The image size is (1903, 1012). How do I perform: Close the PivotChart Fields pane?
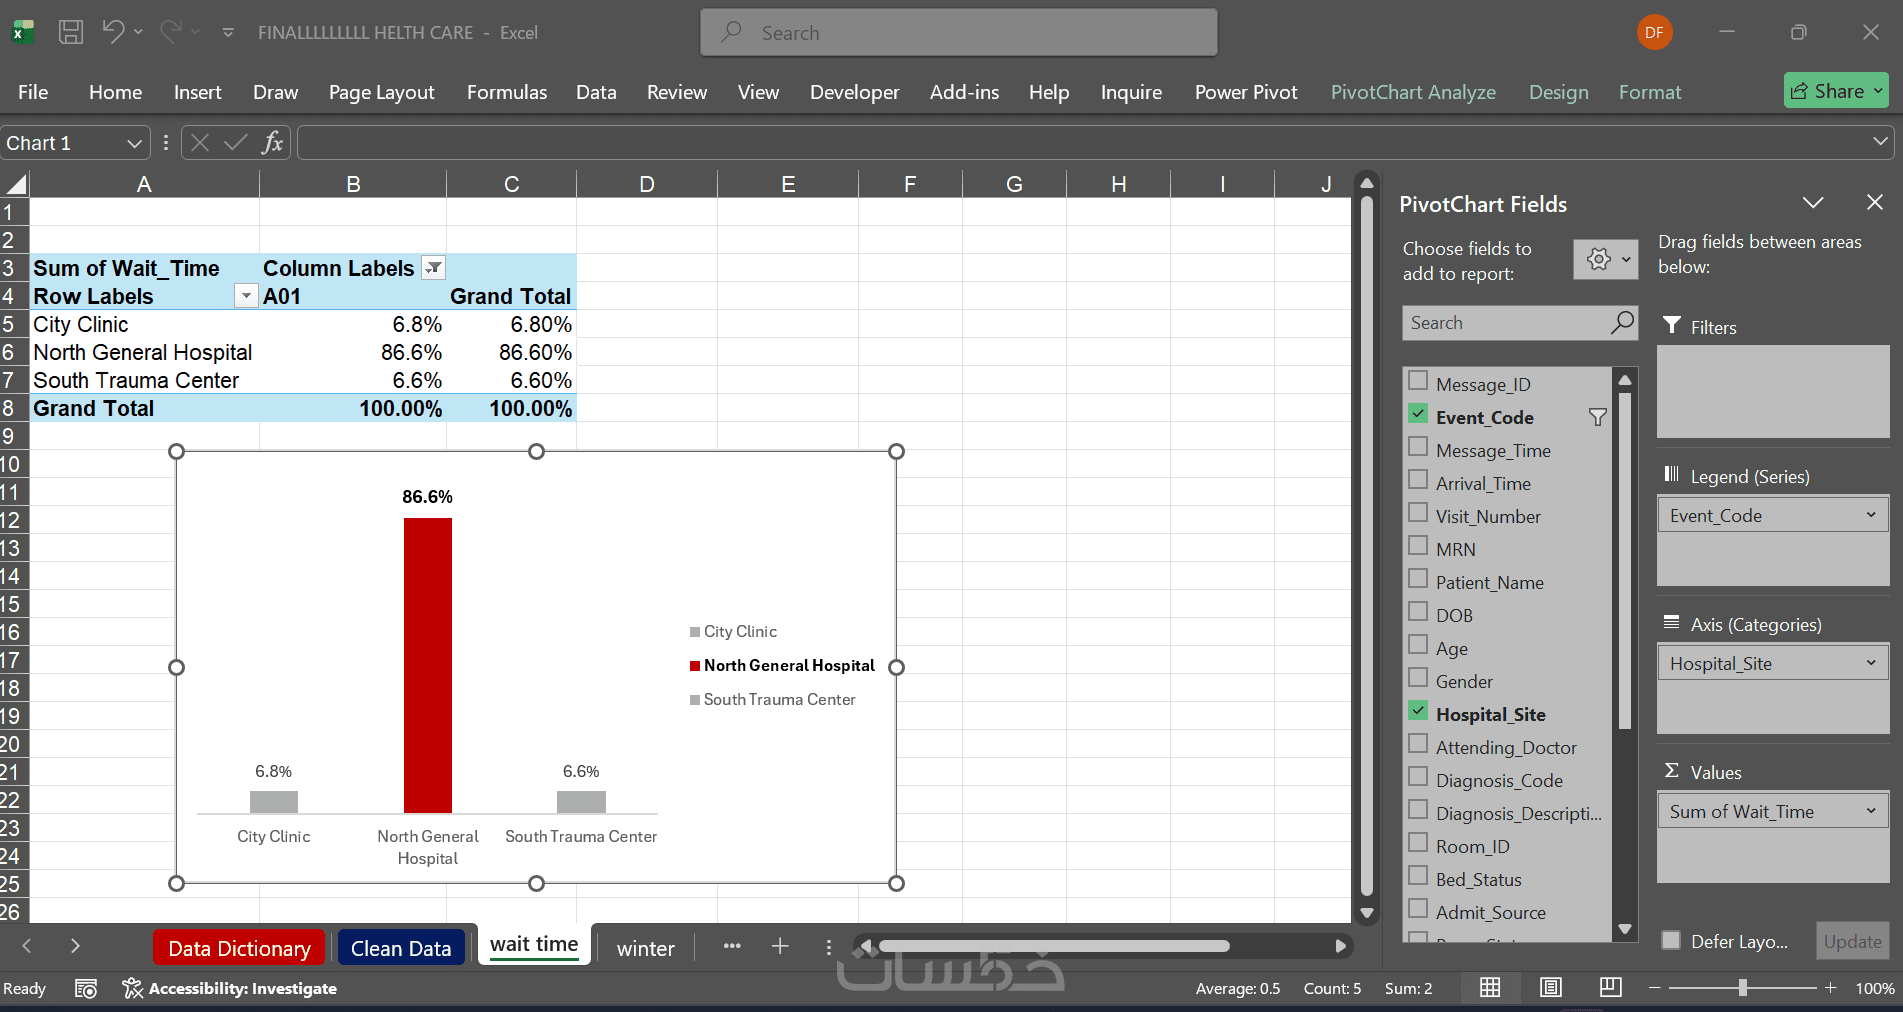1875,202
